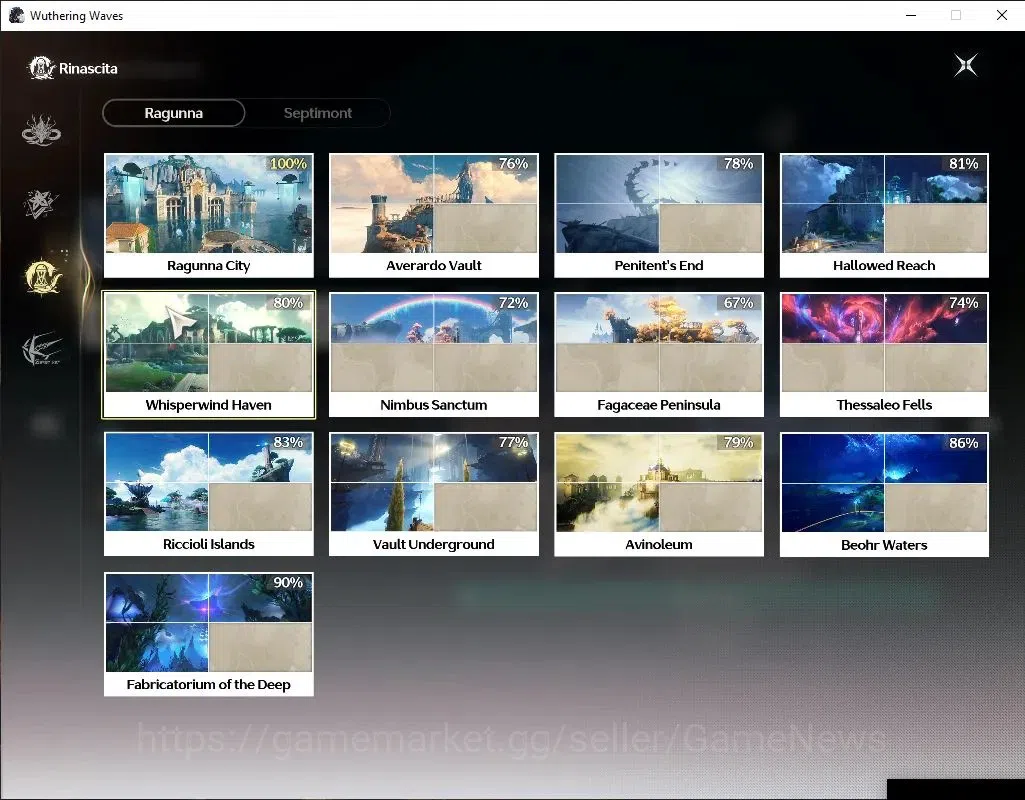Viewport: 1025px width, 800px height.
Task: Switch to the Septimont tab
Action: 318,113
